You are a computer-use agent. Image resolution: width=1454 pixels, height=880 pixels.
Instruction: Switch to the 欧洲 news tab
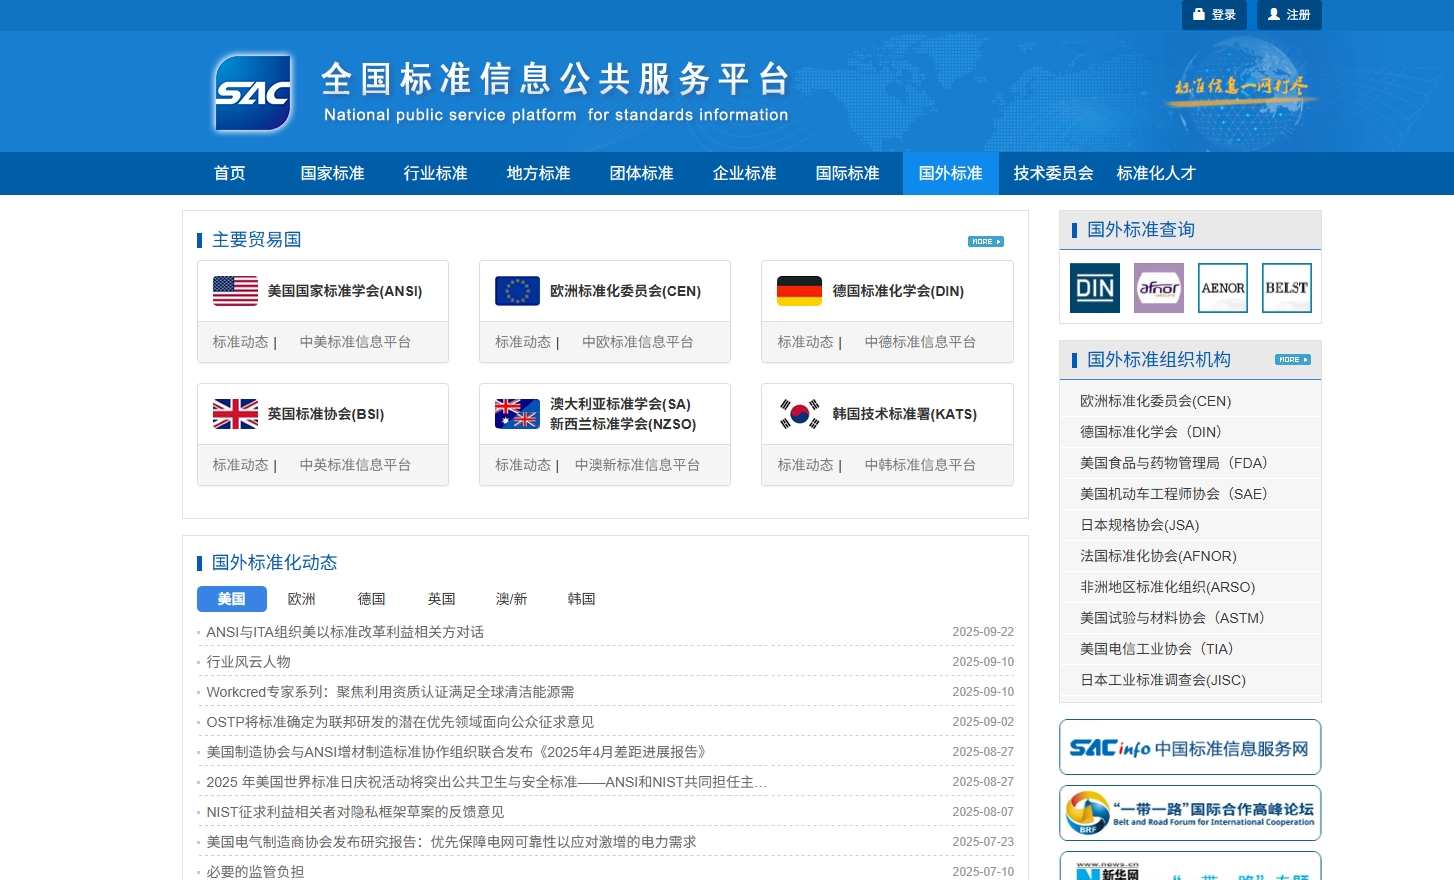[x=301, y=599]
